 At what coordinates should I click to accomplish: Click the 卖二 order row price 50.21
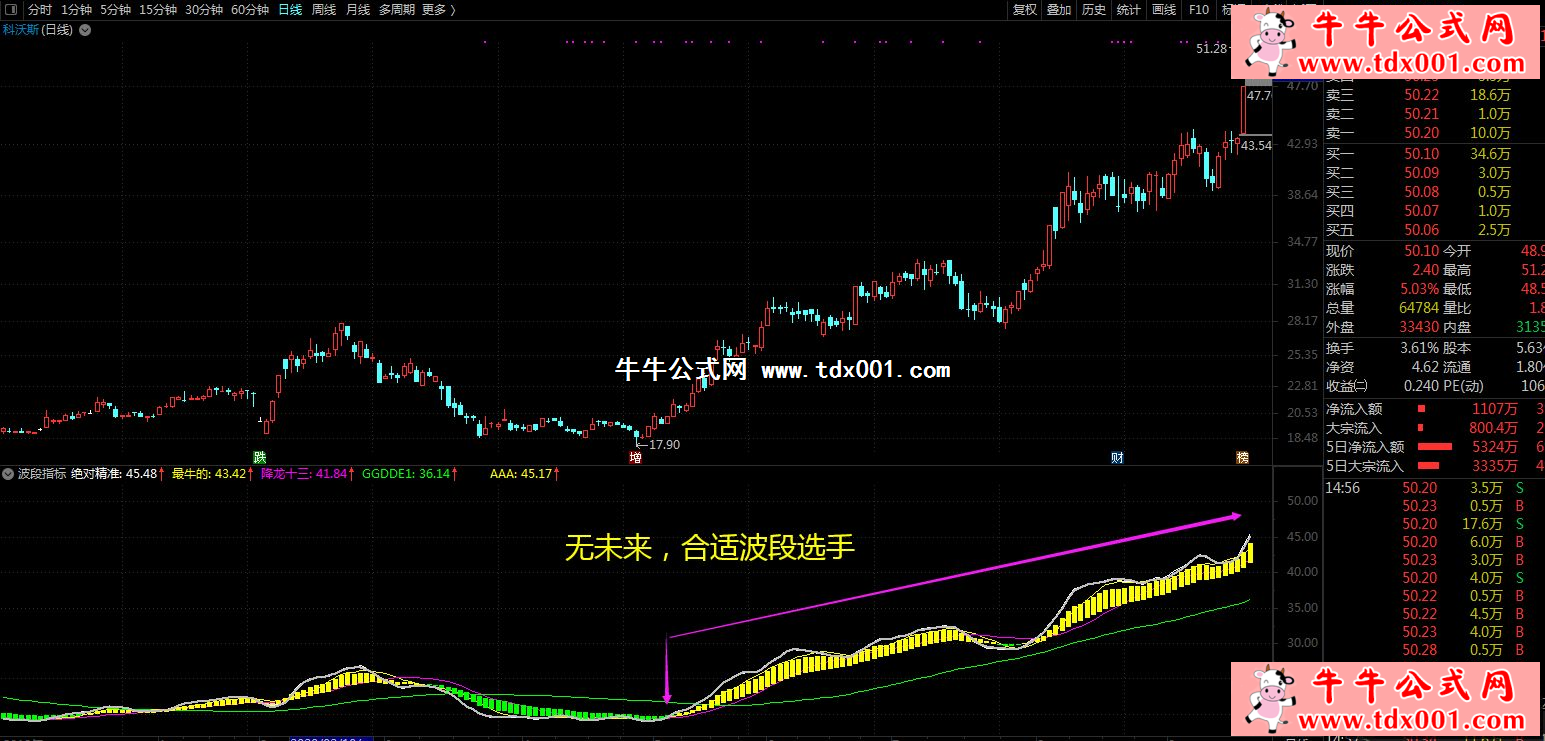pyautogui.click(x=1422, y=114)
